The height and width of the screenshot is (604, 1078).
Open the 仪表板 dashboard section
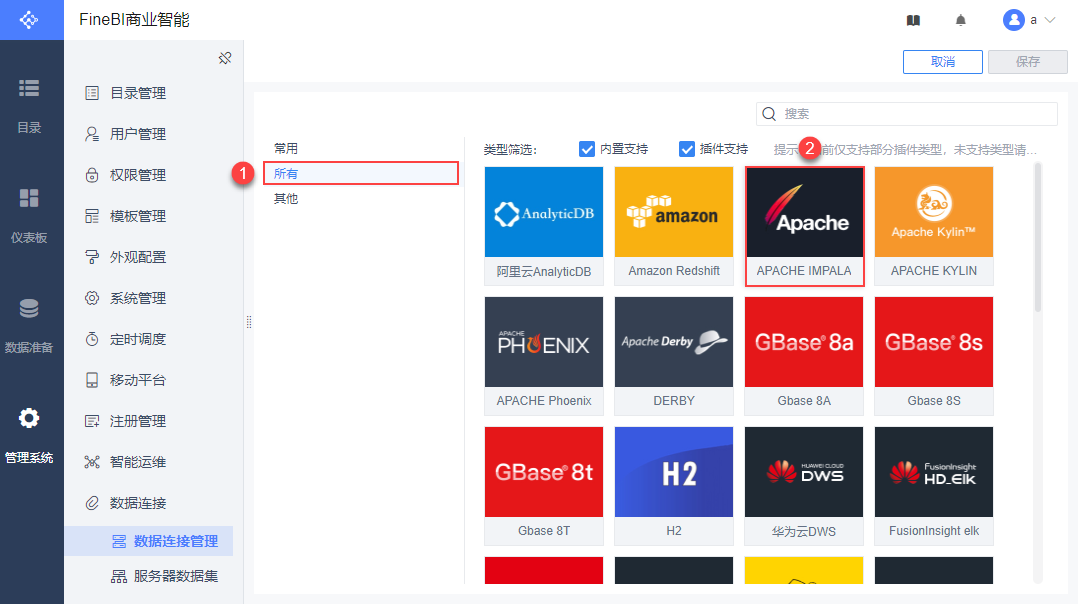pos(29,215)
